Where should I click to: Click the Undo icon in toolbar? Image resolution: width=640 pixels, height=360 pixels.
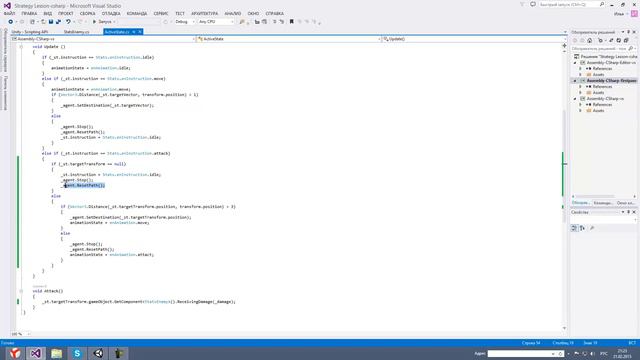(x=68, y=22)
